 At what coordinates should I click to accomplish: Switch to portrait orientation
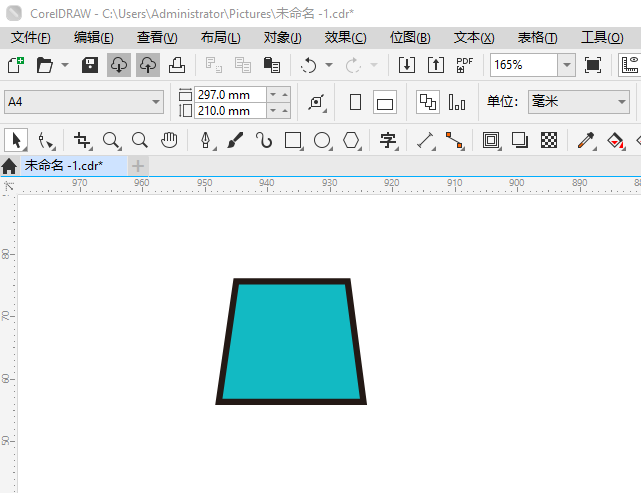[x=356, y=102]
